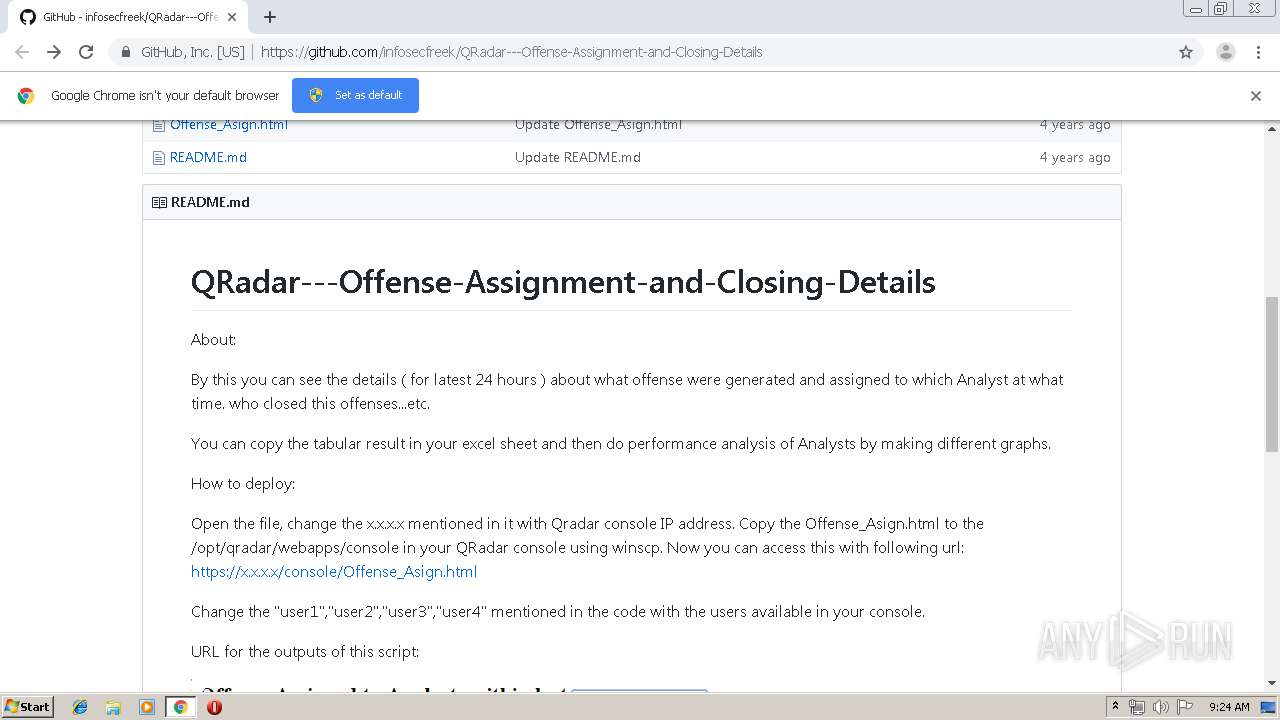Open the README.md file link
The image size is (1280, 720).
(x=208, y=157)
